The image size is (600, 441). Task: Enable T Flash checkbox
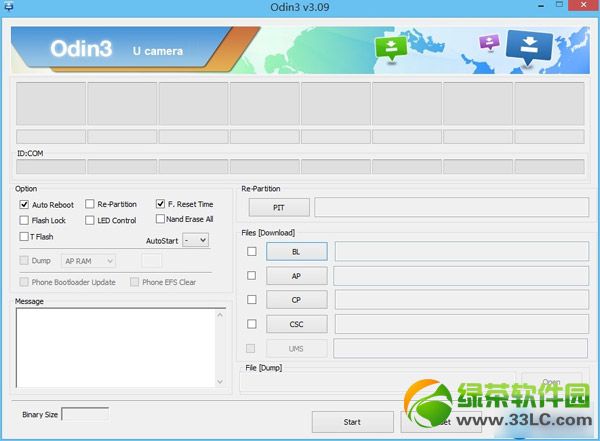tap(24, 236)
